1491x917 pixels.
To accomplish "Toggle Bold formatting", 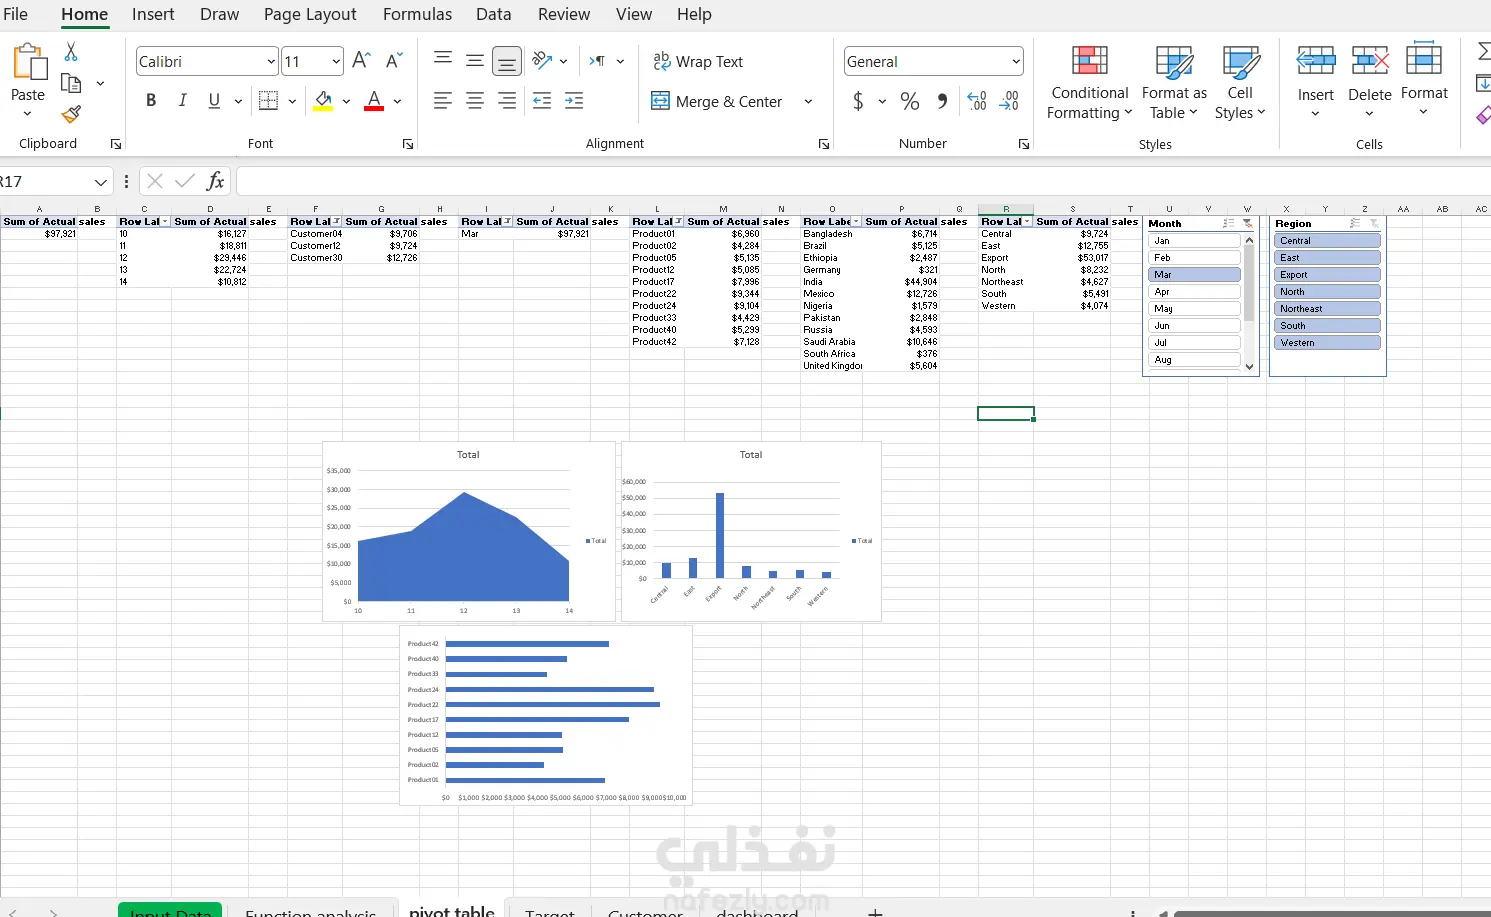I will click(x=151, y=100).
